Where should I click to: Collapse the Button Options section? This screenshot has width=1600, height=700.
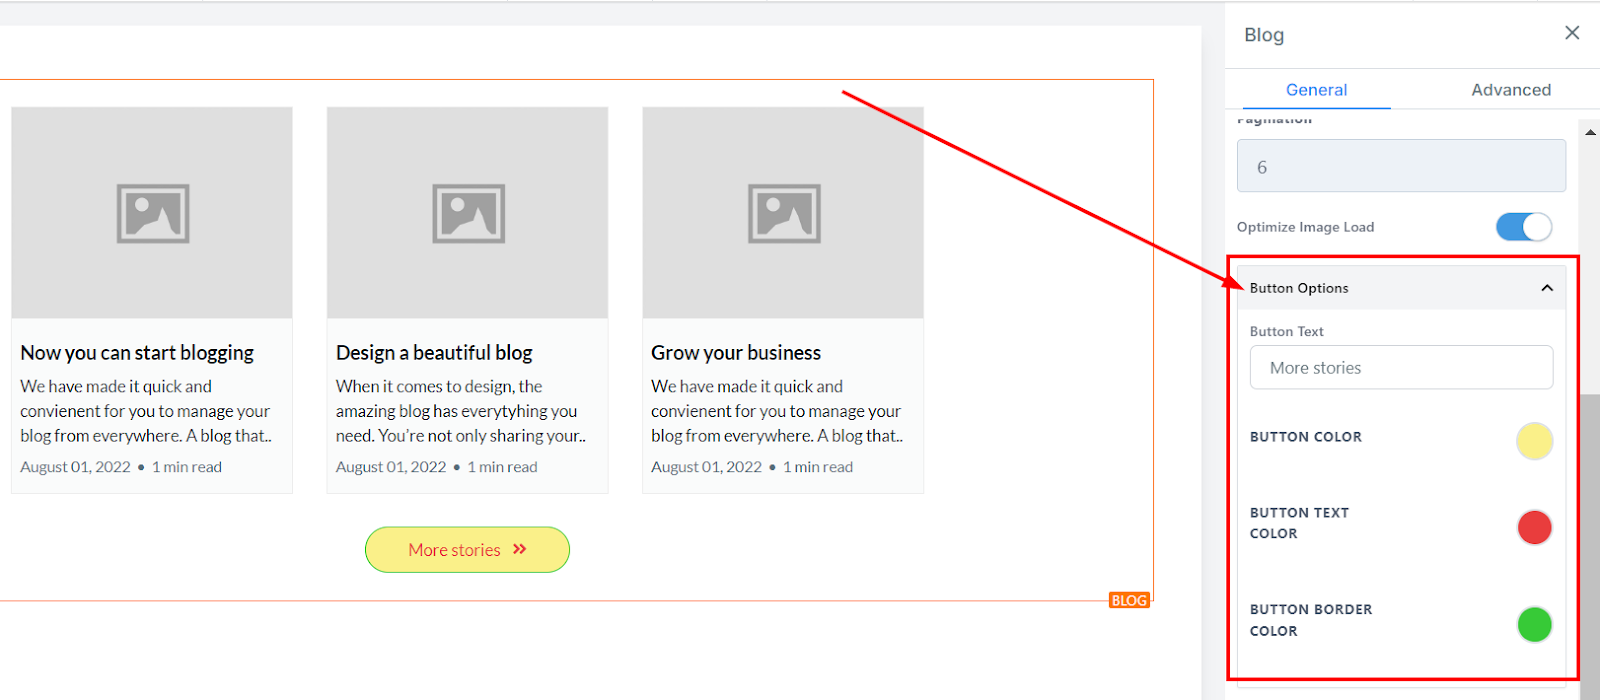point(1547,288)
